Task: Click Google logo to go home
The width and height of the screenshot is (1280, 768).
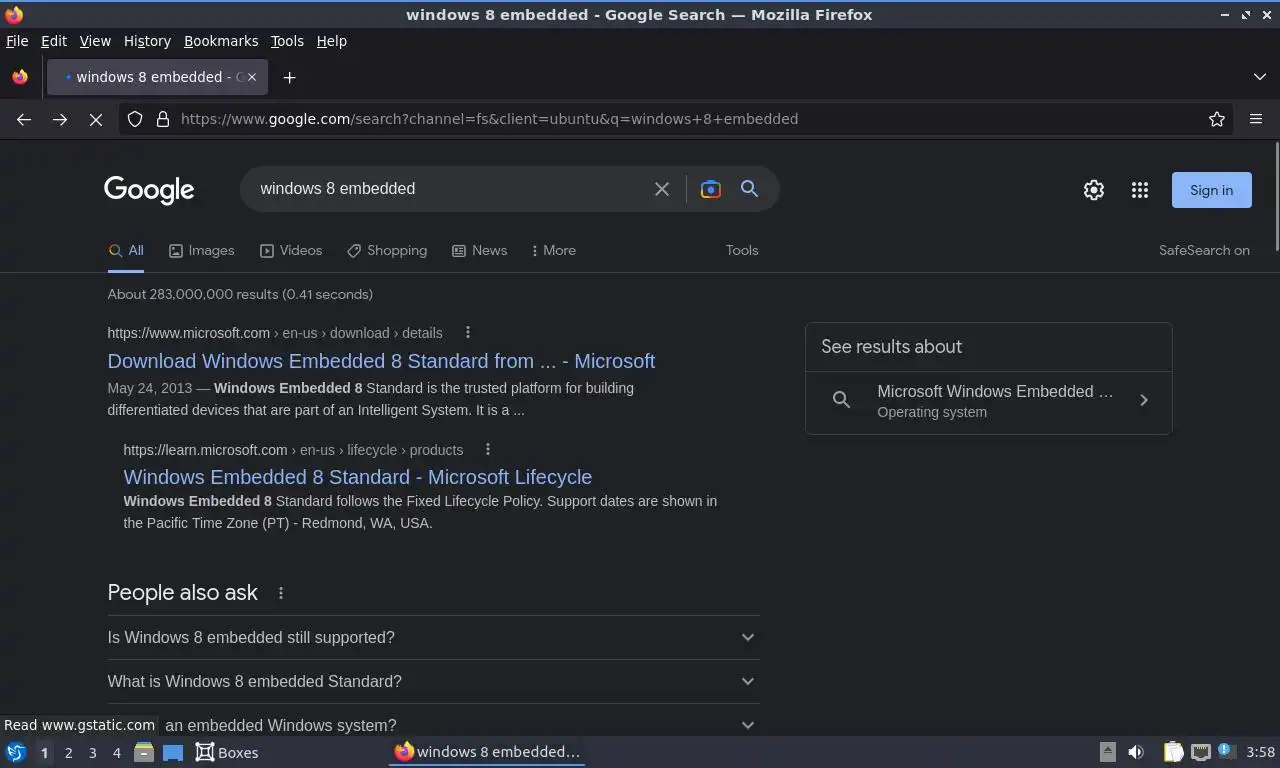Action: coord(149,189)
